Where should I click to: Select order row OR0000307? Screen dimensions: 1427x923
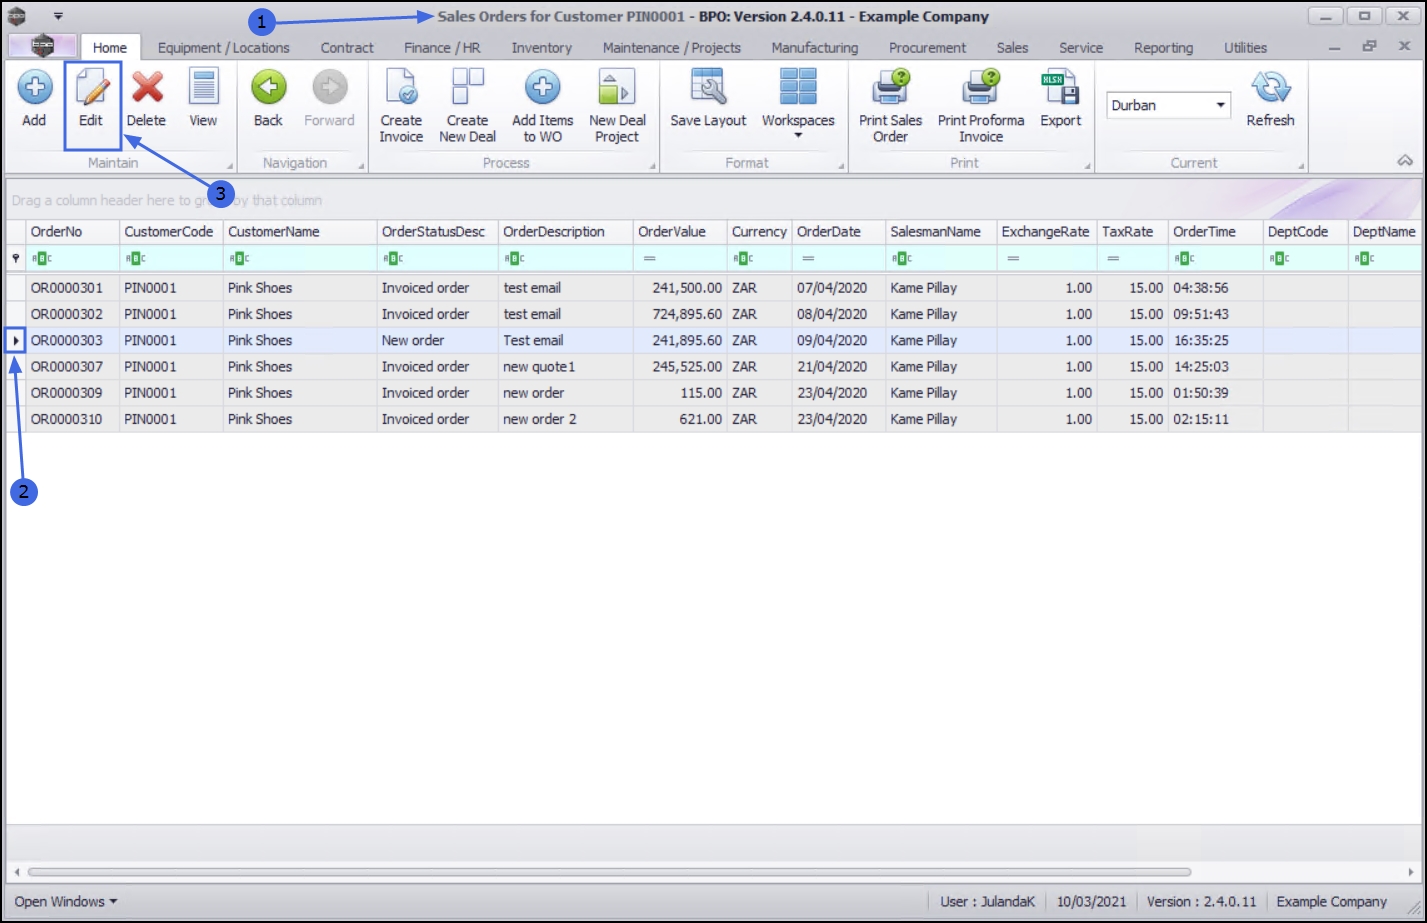714,367
